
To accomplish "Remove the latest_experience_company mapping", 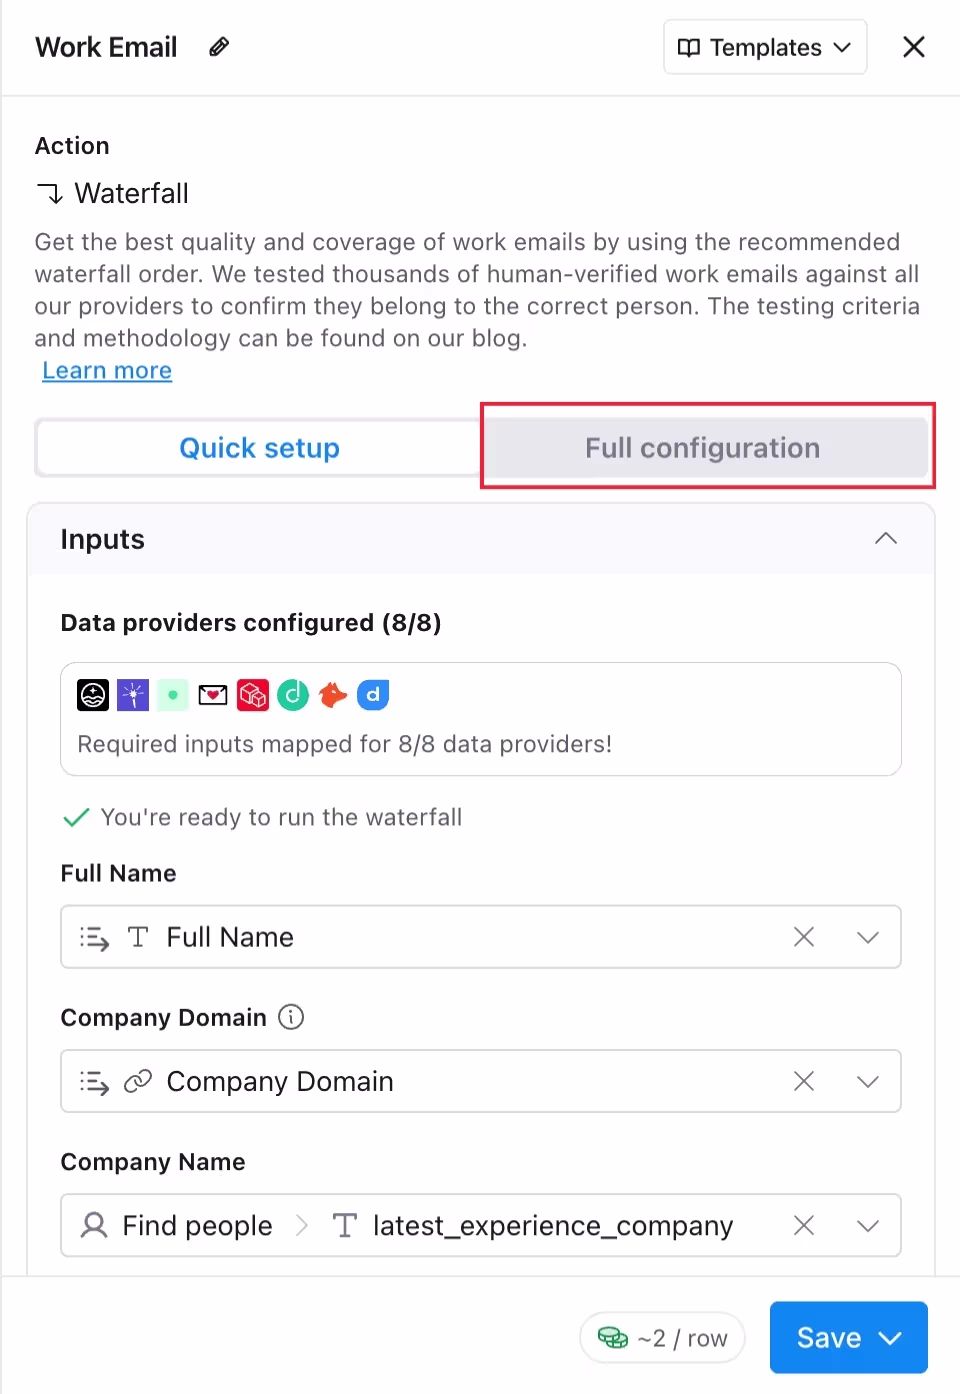I will [x=804, y=1225].
